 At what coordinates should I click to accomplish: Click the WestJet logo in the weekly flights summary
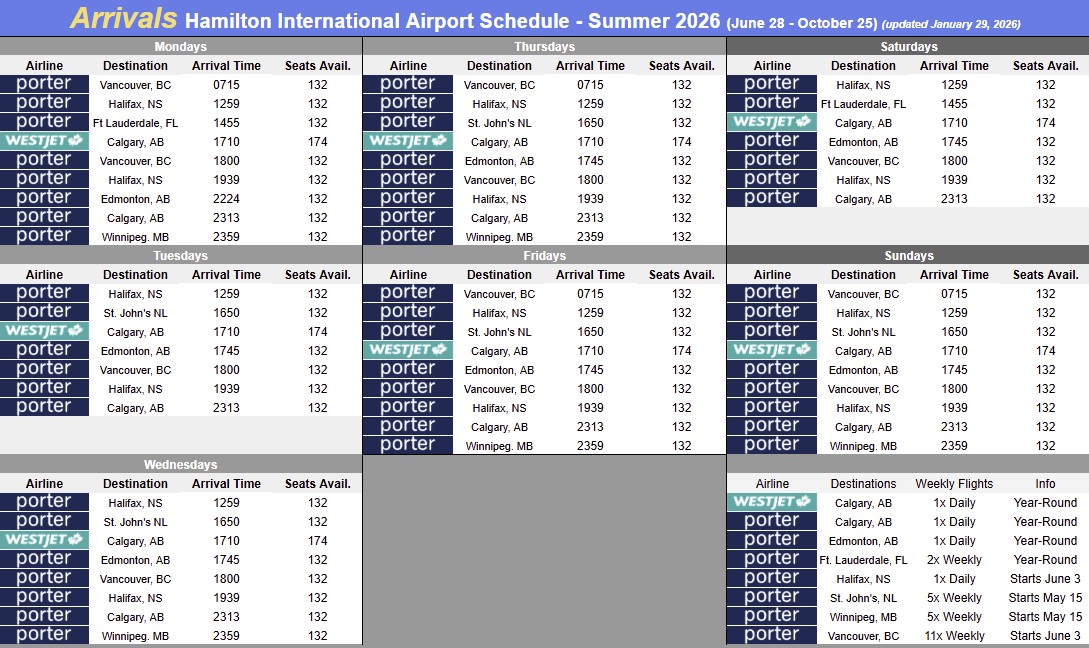(771, 502)
